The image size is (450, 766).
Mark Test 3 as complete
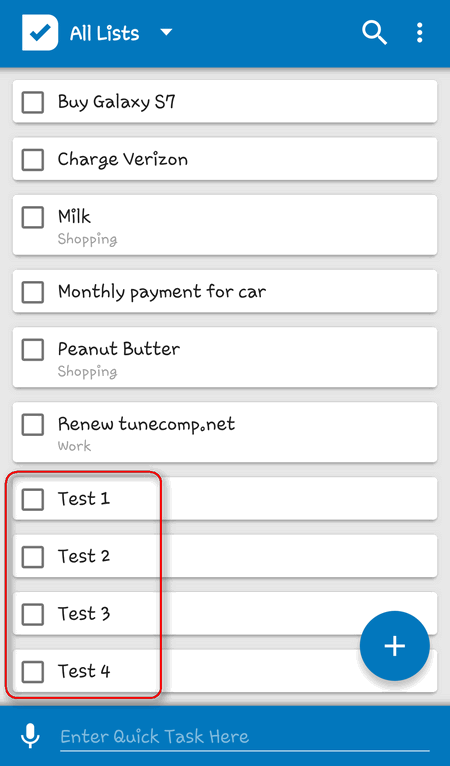click(x=33, y=614)
